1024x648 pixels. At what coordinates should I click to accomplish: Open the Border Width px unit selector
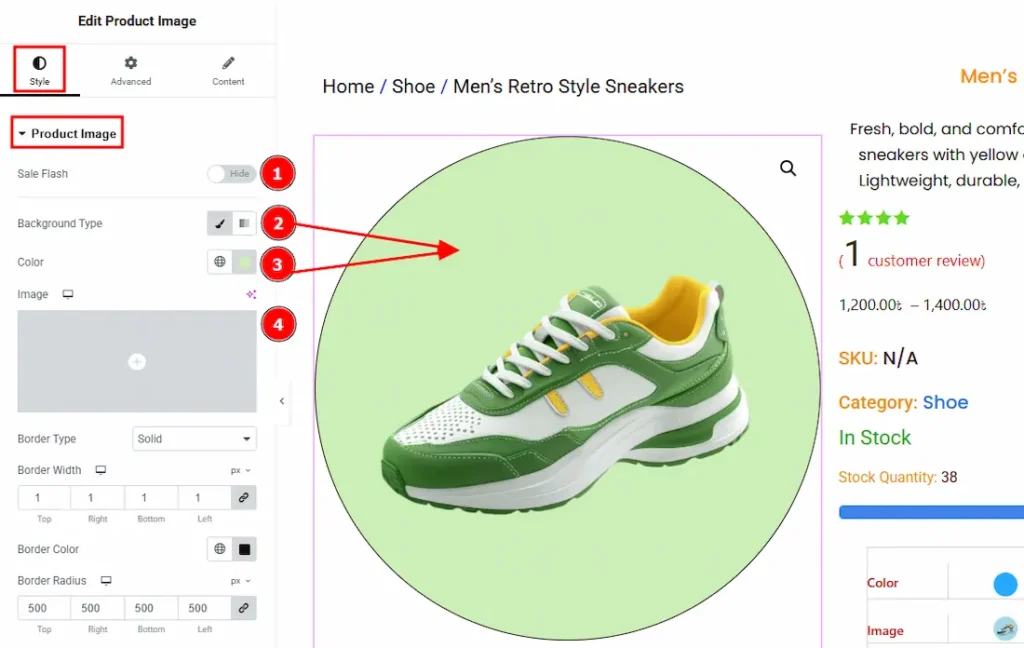(x=240, y=470)
